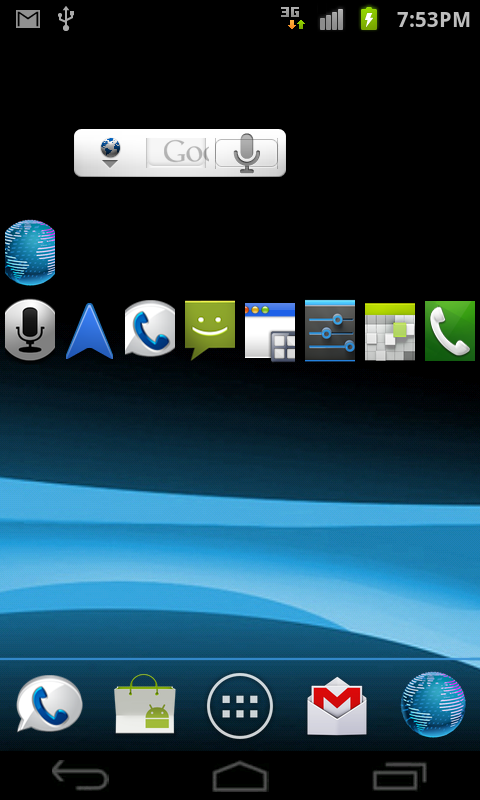The image size is (480, 800).
Task: Tap the signal strength bars icon
Action: coord(331,19)
